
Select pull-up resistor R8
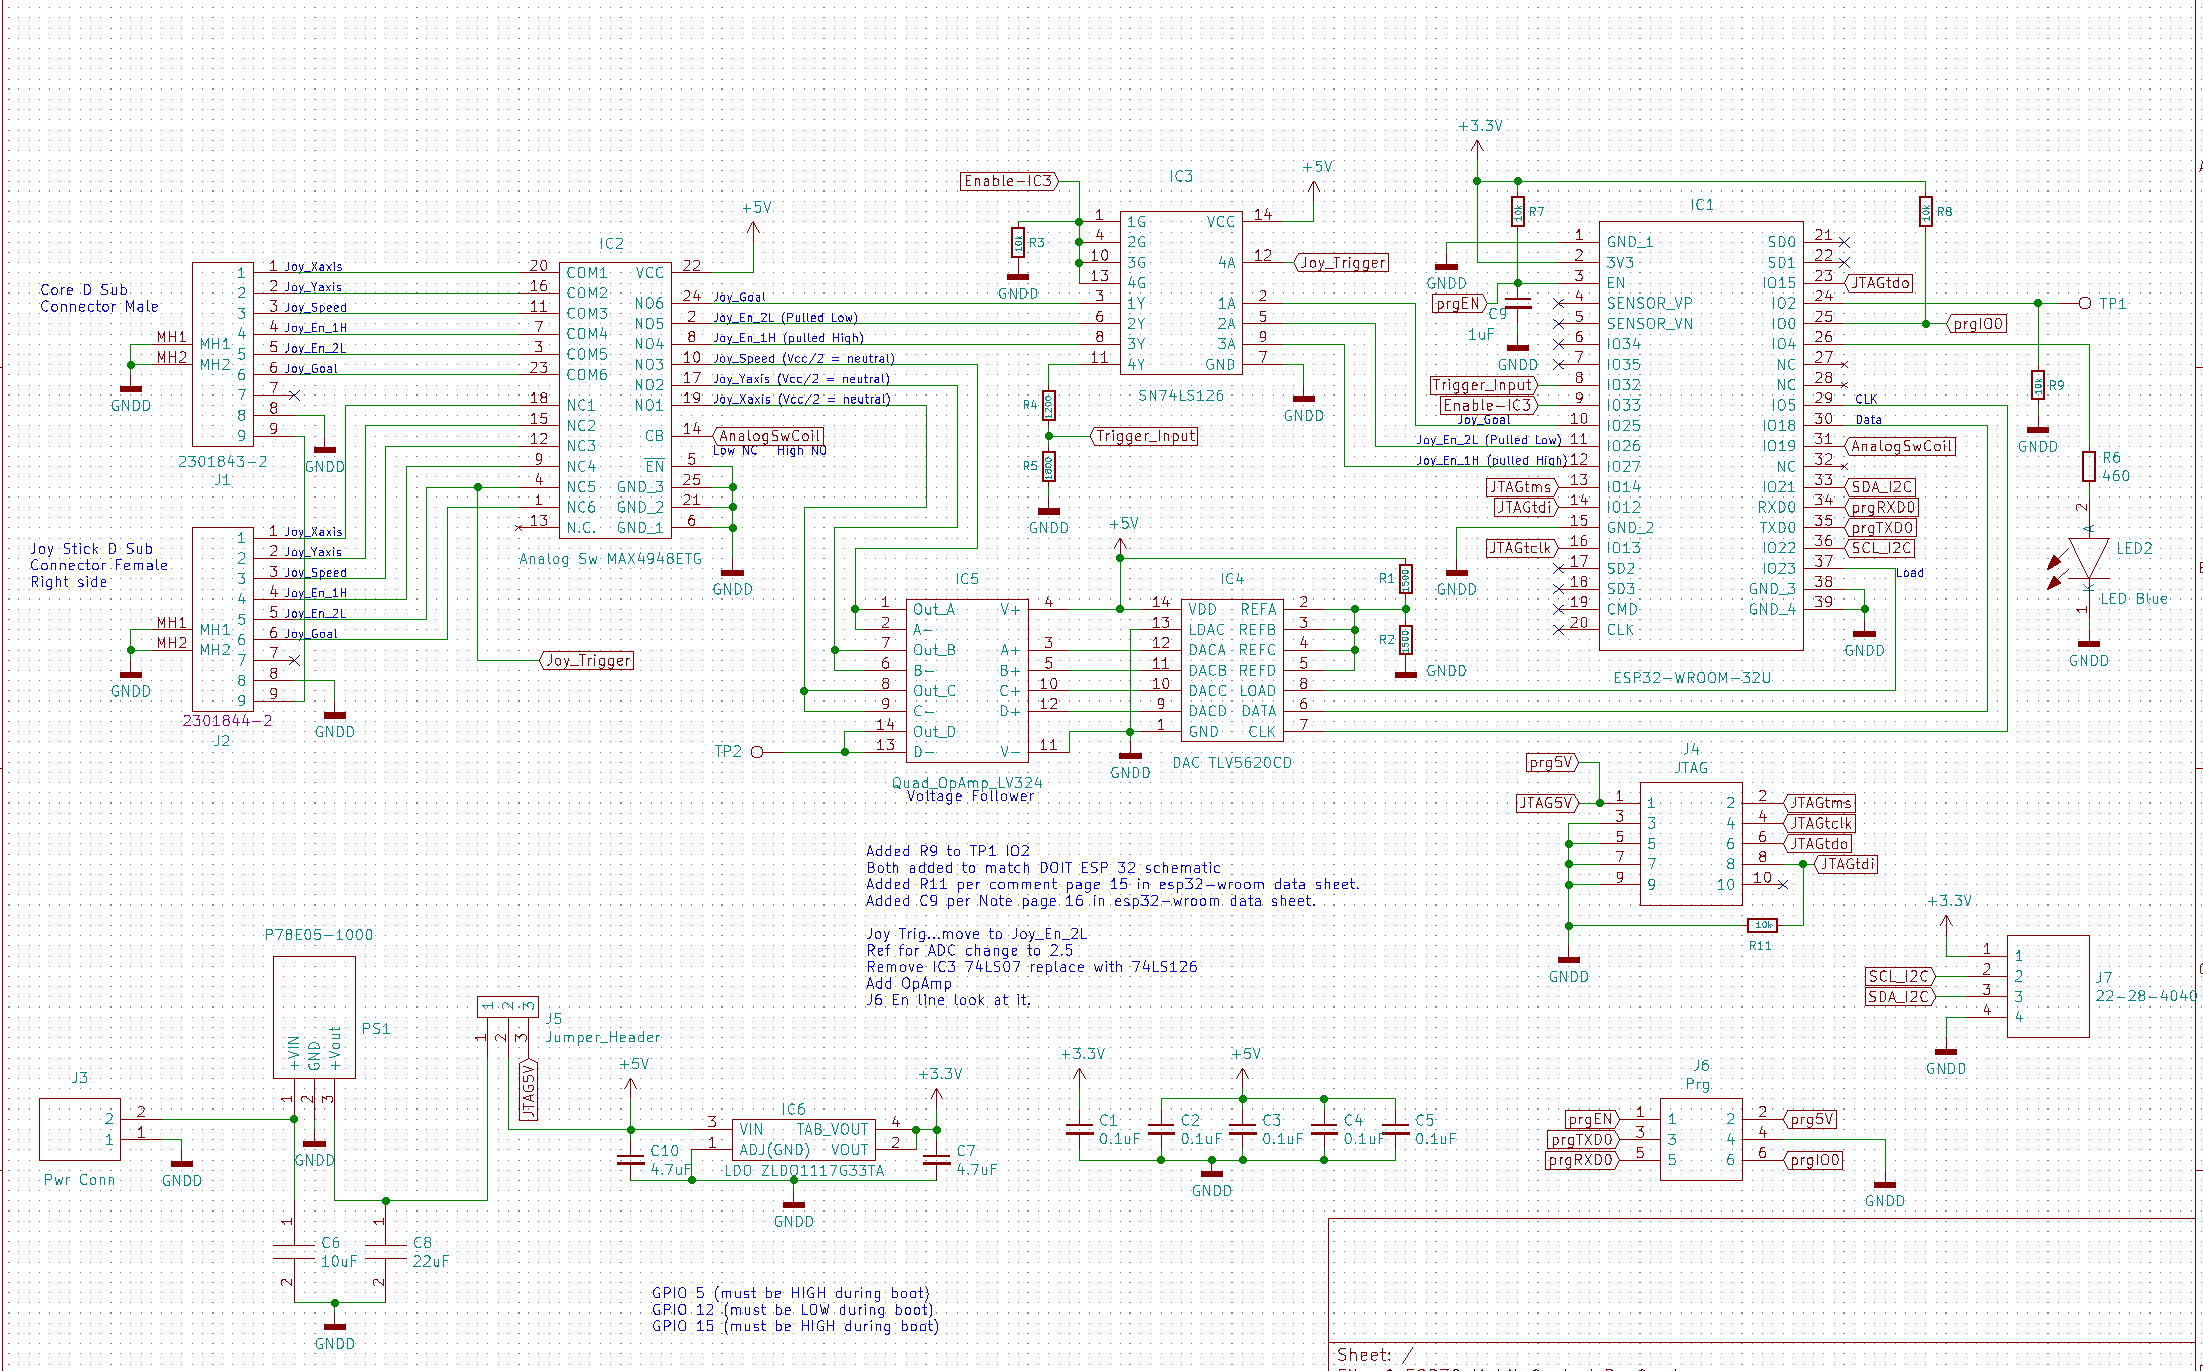[x=1925, y=212]
